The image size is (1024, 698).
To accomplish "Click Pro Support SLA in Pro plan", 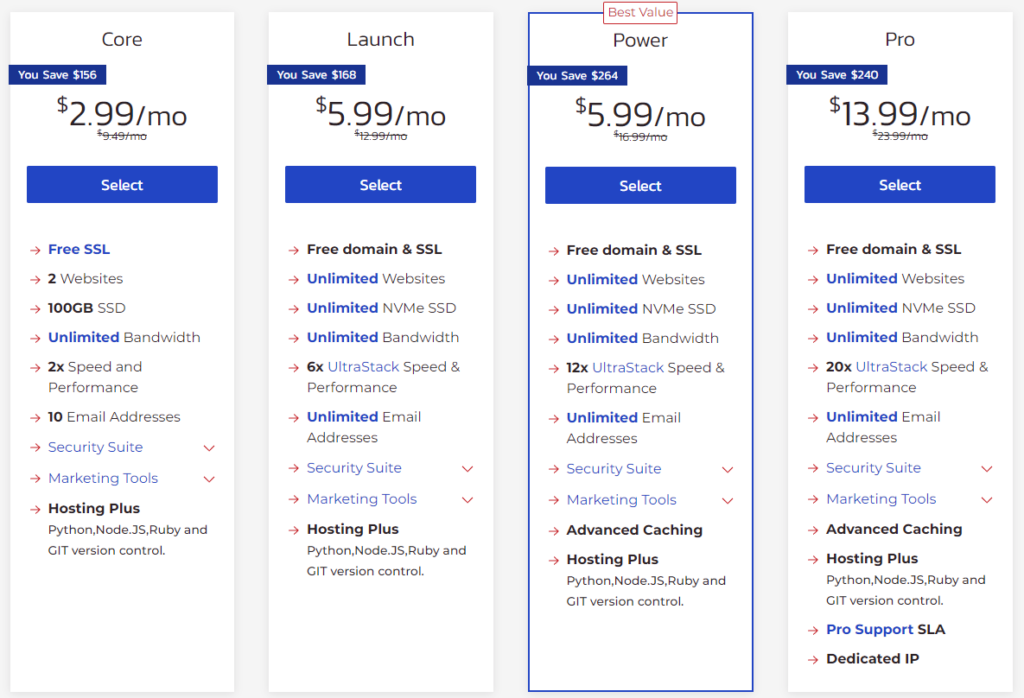I will point(886,629).
